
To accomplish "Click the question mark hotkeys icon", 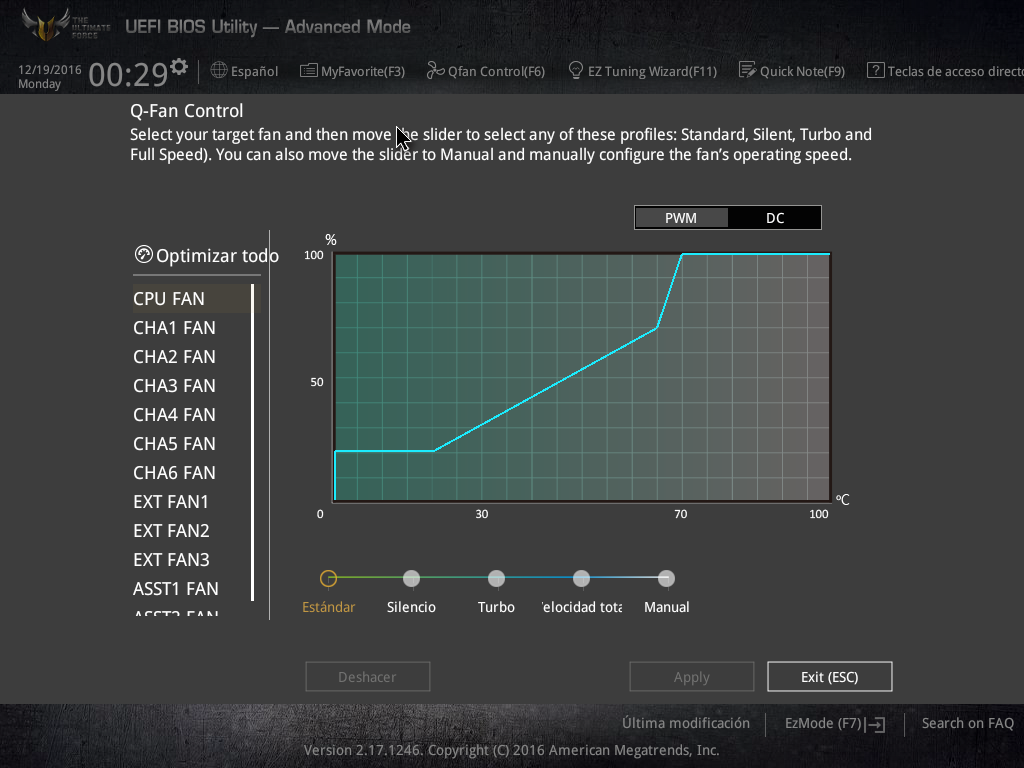I will click(x=875, y=70).
